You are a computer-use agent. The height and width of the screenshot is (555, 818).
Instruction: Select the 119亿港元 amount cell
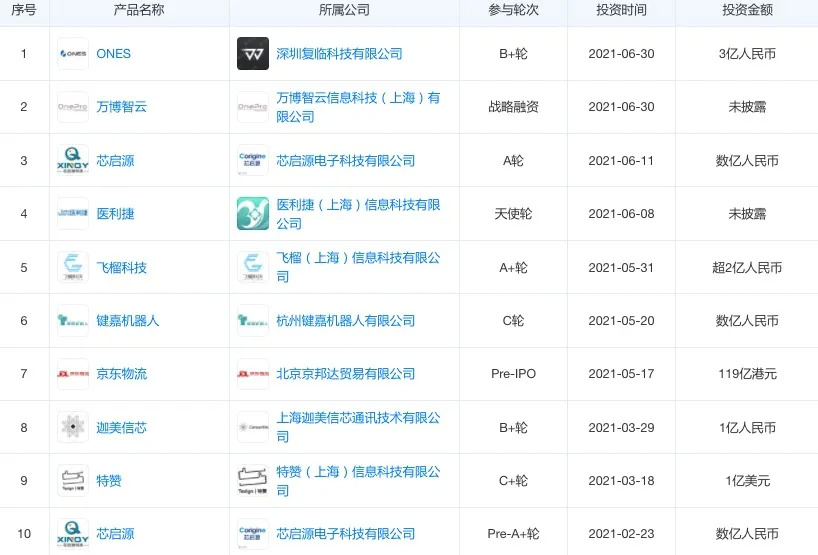pos(747,373)
